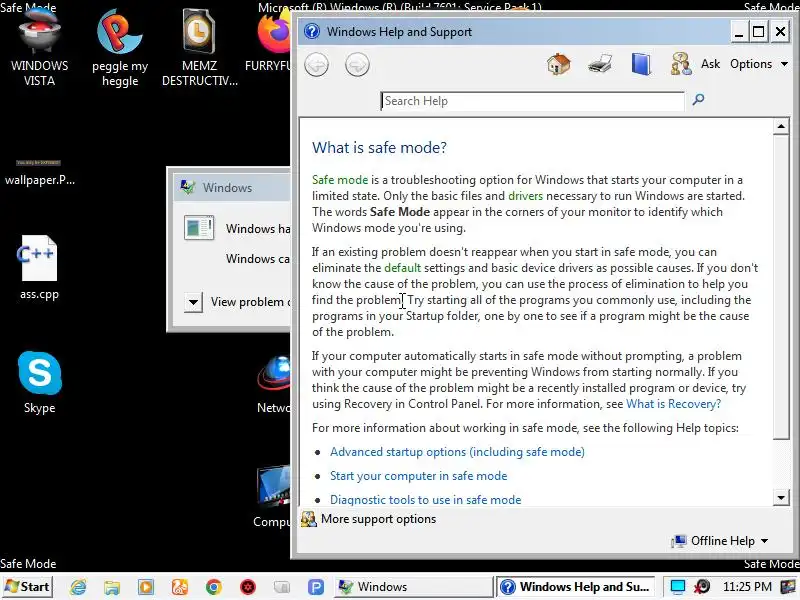Viewport: 800px width, 600px height.
Task: Open the Options dropdown menu
Action: [759, 64]
